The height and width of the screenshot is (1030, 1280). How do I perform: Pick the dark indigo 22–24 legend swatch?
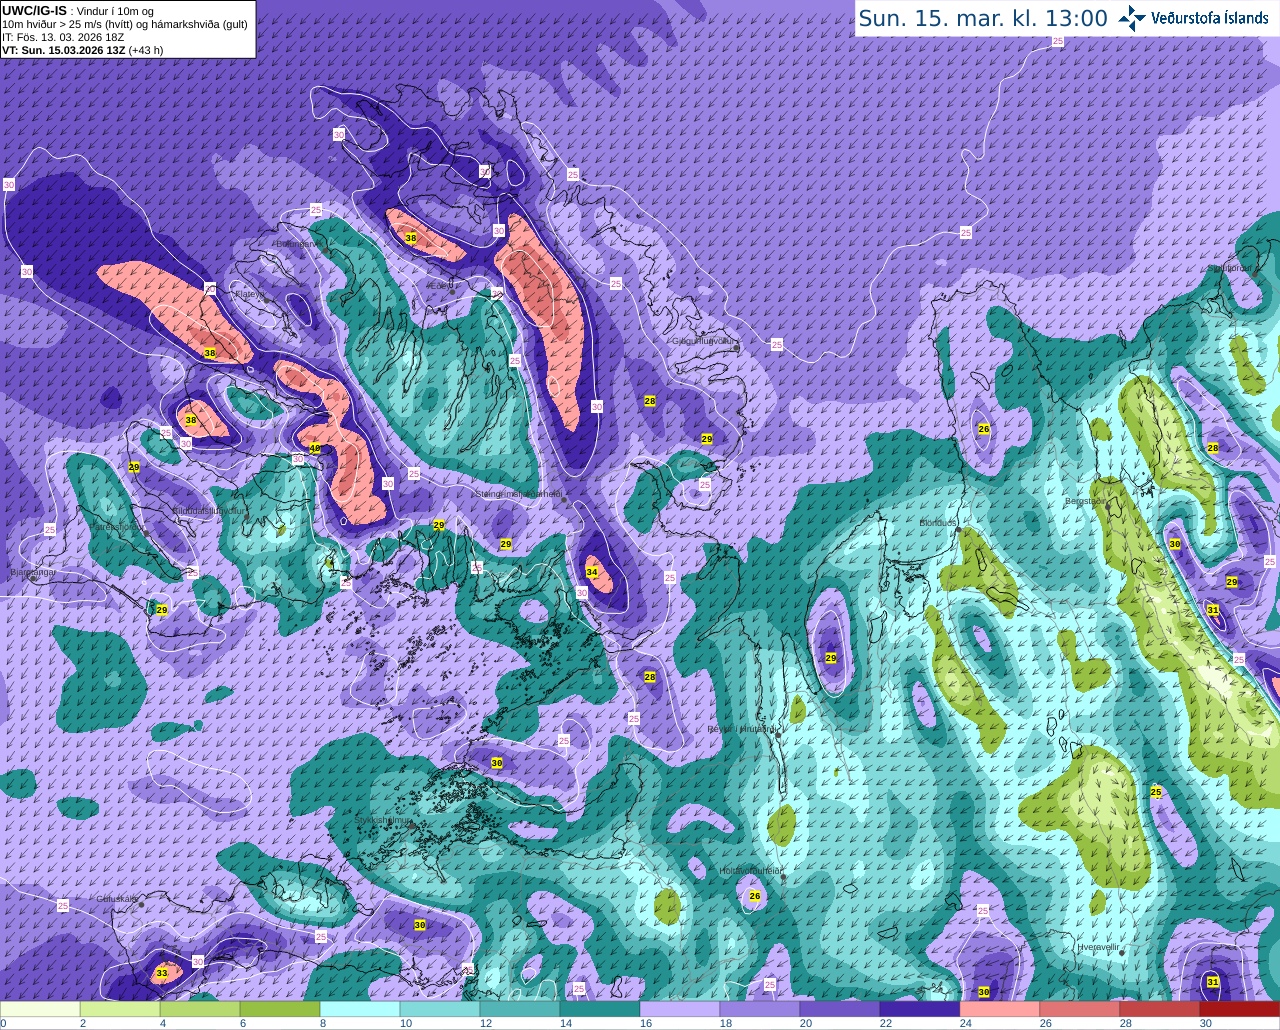(x=920, y=1009)
